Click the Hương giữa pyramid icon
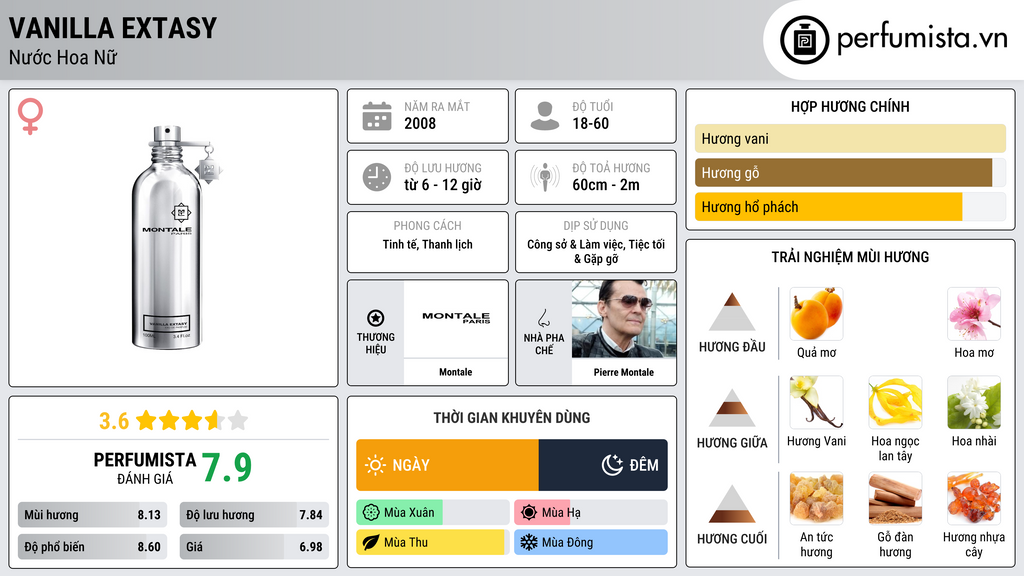Screen dimensions: 1024x576 732,408
